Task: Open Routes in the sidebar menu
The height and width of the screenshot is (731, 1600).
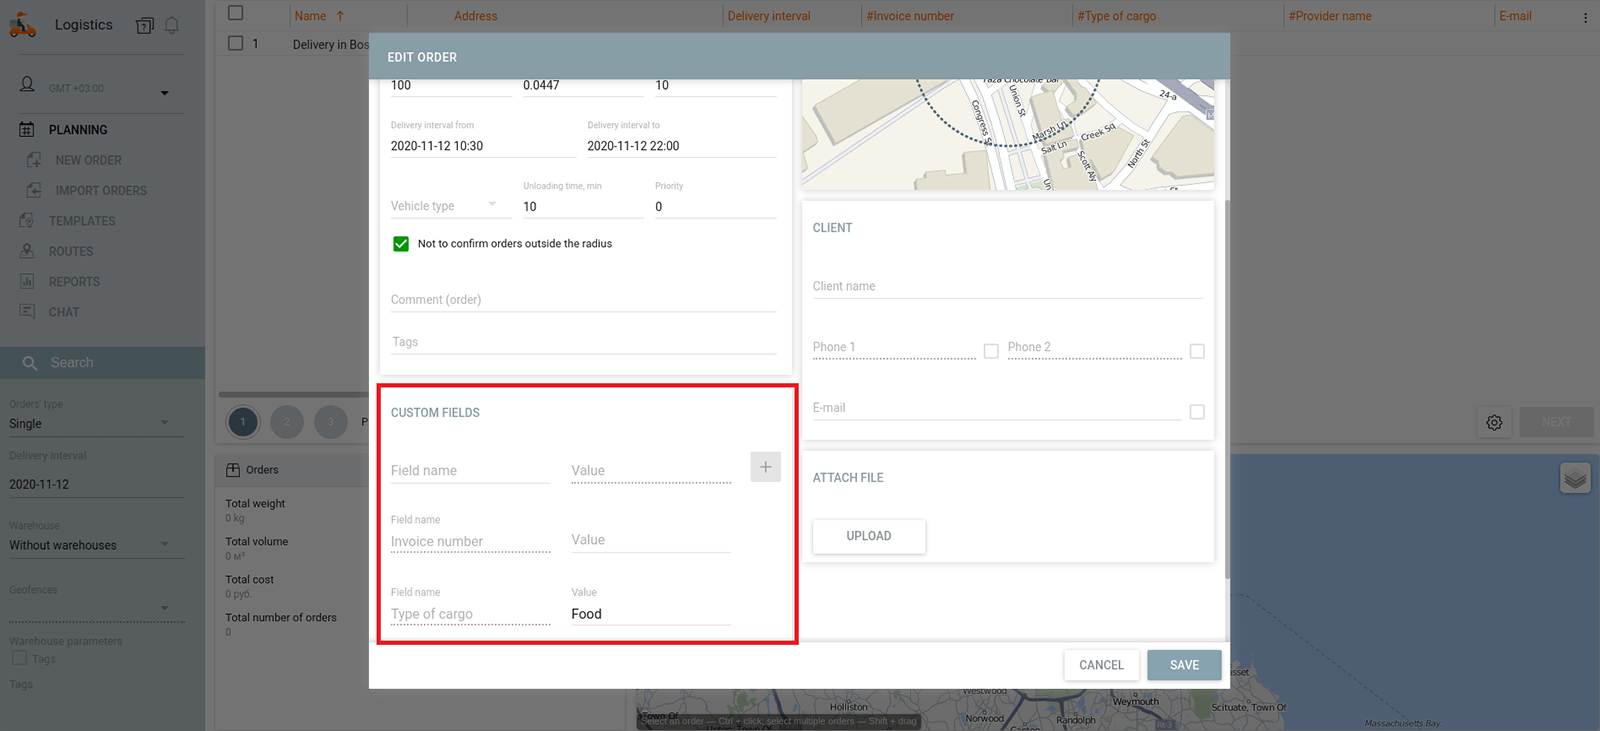Action: [70, 252]
